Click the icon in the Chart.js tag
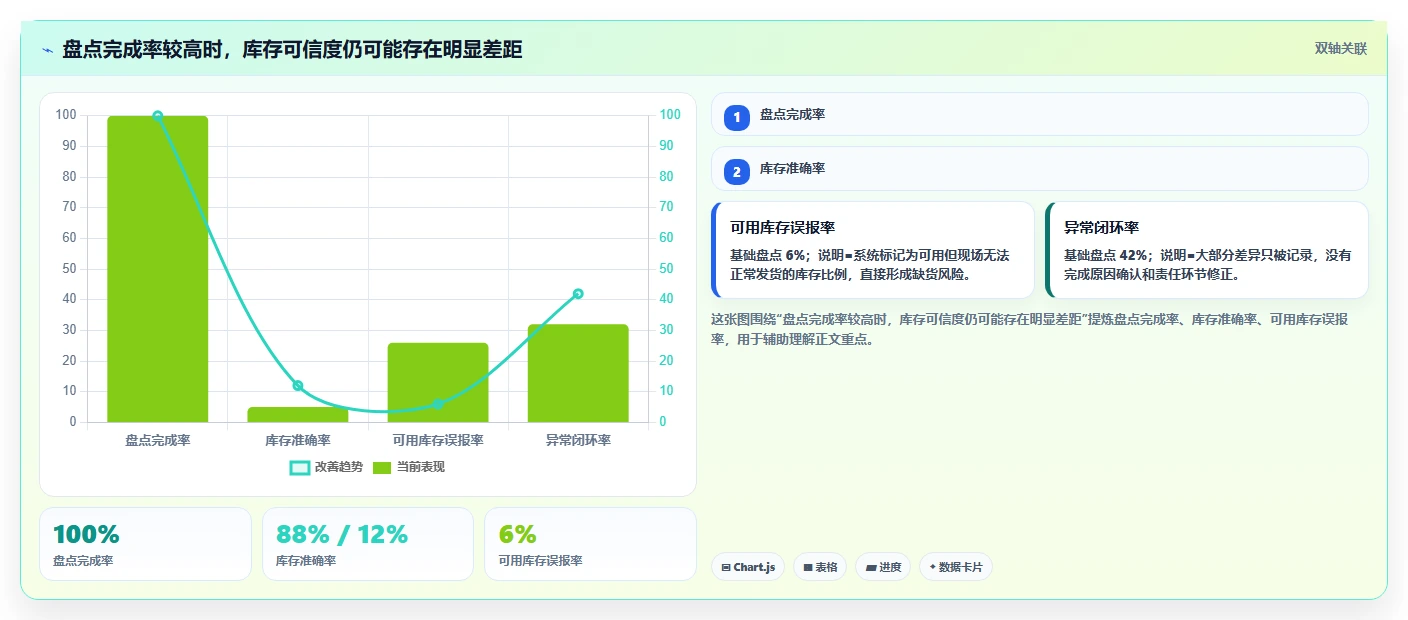Image resolution: width=1408 pixels, height=620 pixels. pyautogui.click(x=726, y=568)
